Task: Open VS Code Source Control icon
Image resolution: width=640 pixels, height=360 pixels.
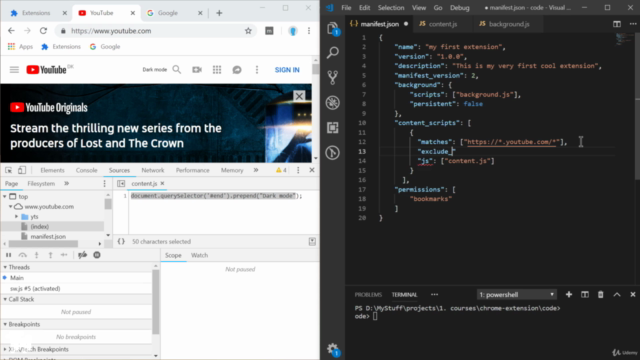Action: pyautogui.click(x=333, y=77)
